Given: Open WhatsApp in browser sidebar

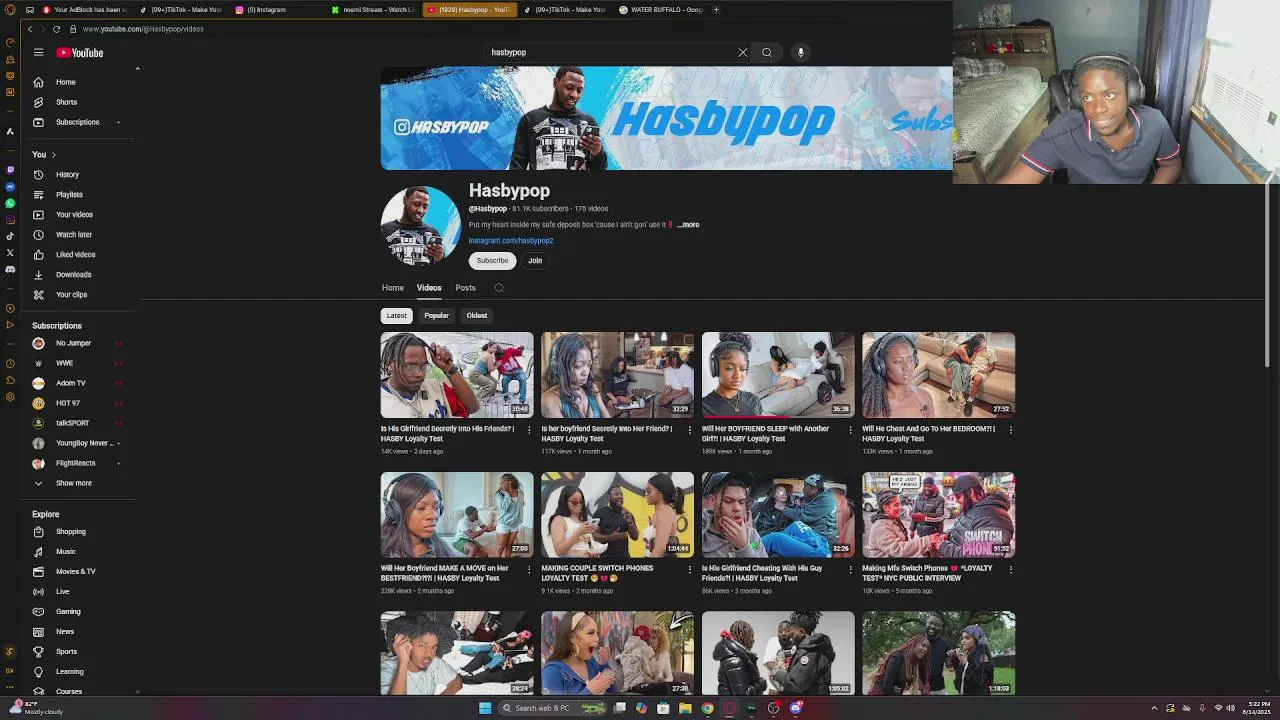Looking at the screenshot, I should click(10, 203).
